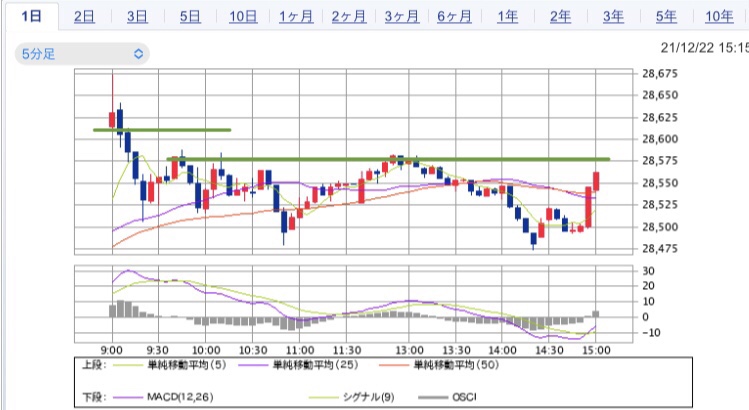Click the 上段 legend row label

(94, 366)
